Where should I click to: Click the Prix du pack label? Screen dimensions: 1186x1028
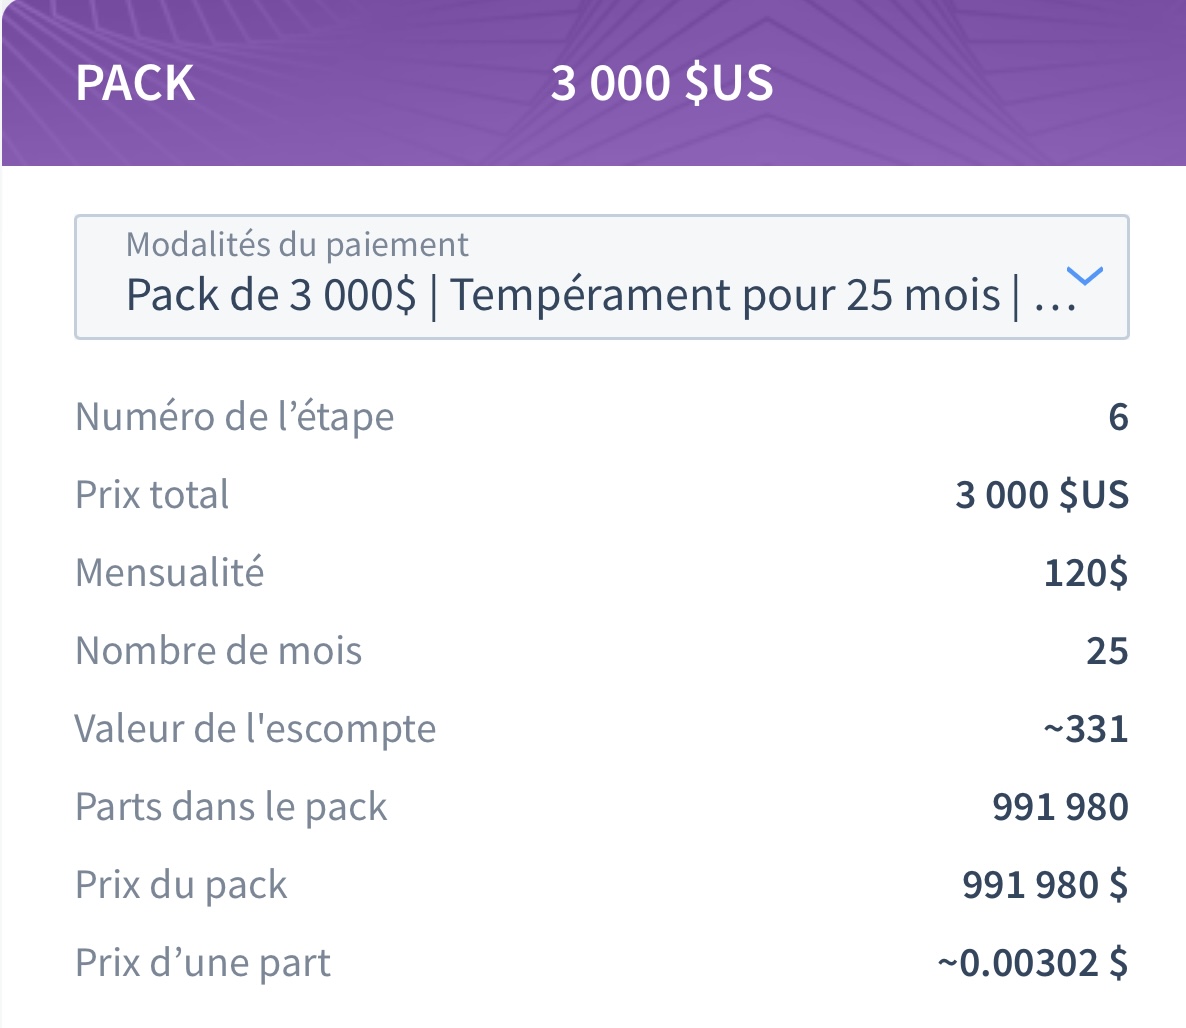(x=181, y=884)
